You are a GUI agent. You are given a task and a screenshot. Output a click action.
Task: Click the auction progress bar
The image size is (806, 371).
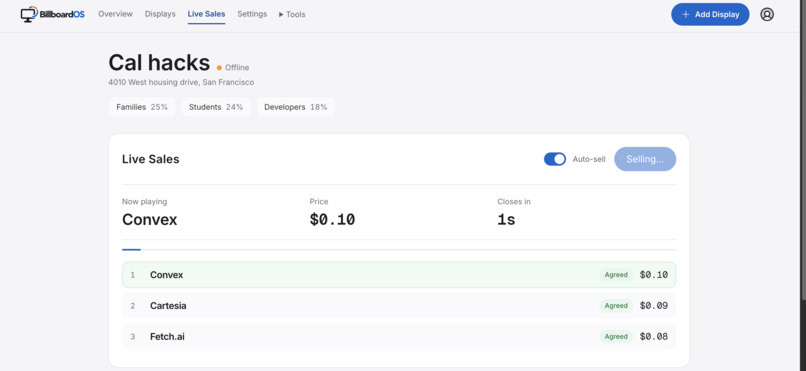[399, 250]
